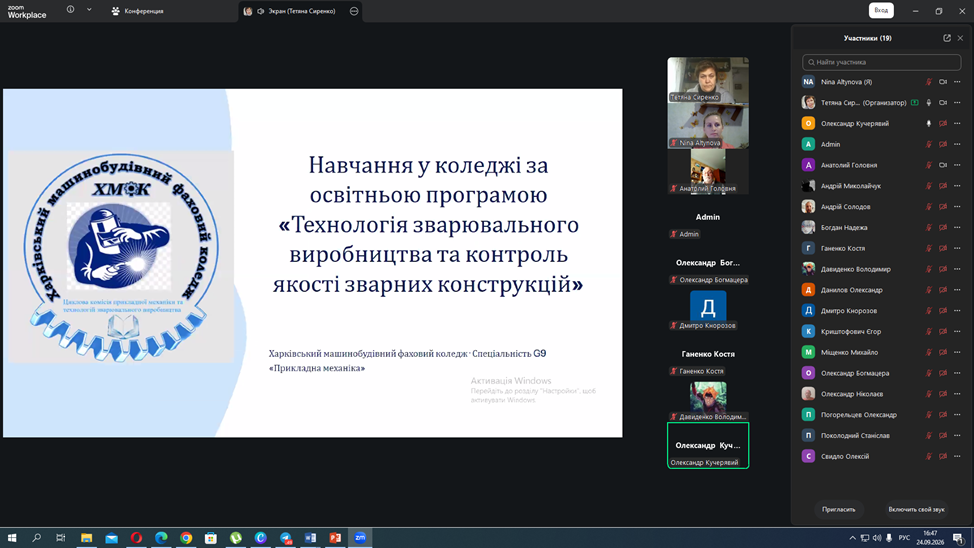Click Олександр Кучерявий's disabled camera icon
The image size is (974, 548).
tap(943, 124)
